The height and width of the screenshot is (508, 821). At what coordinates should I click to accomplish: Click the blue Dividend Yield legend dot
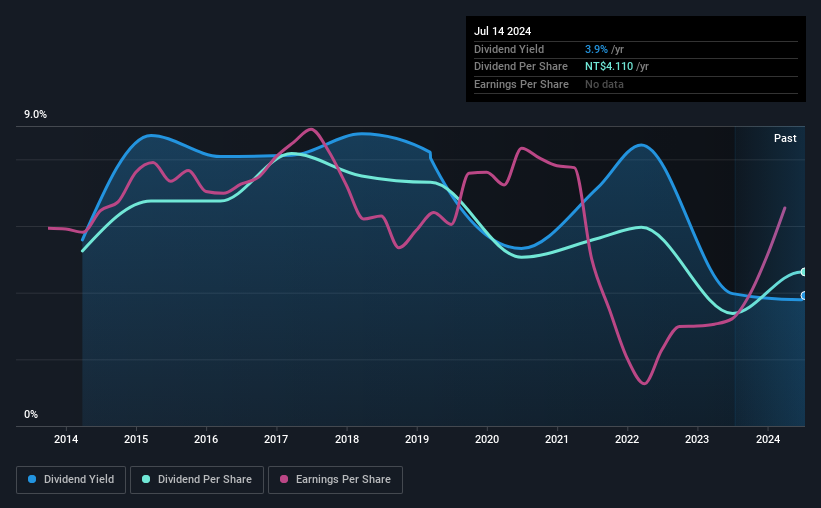click(x=32, y=479)
